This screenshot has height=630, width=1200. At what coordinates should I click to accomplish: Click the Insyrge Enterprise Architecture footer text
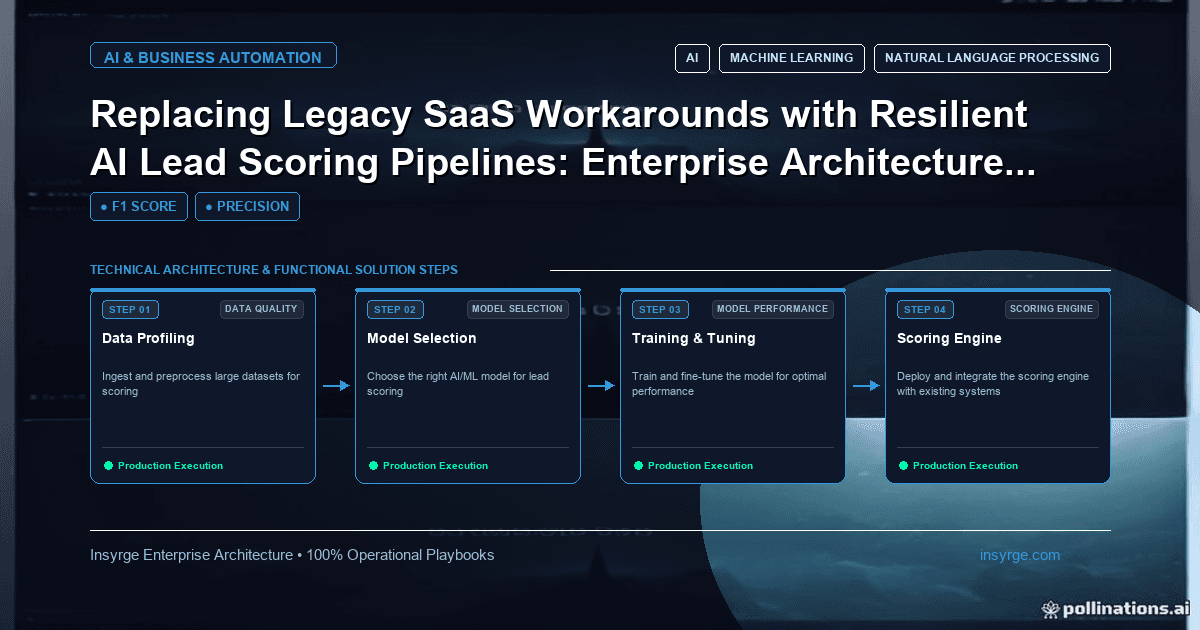(x=292, y=555)
